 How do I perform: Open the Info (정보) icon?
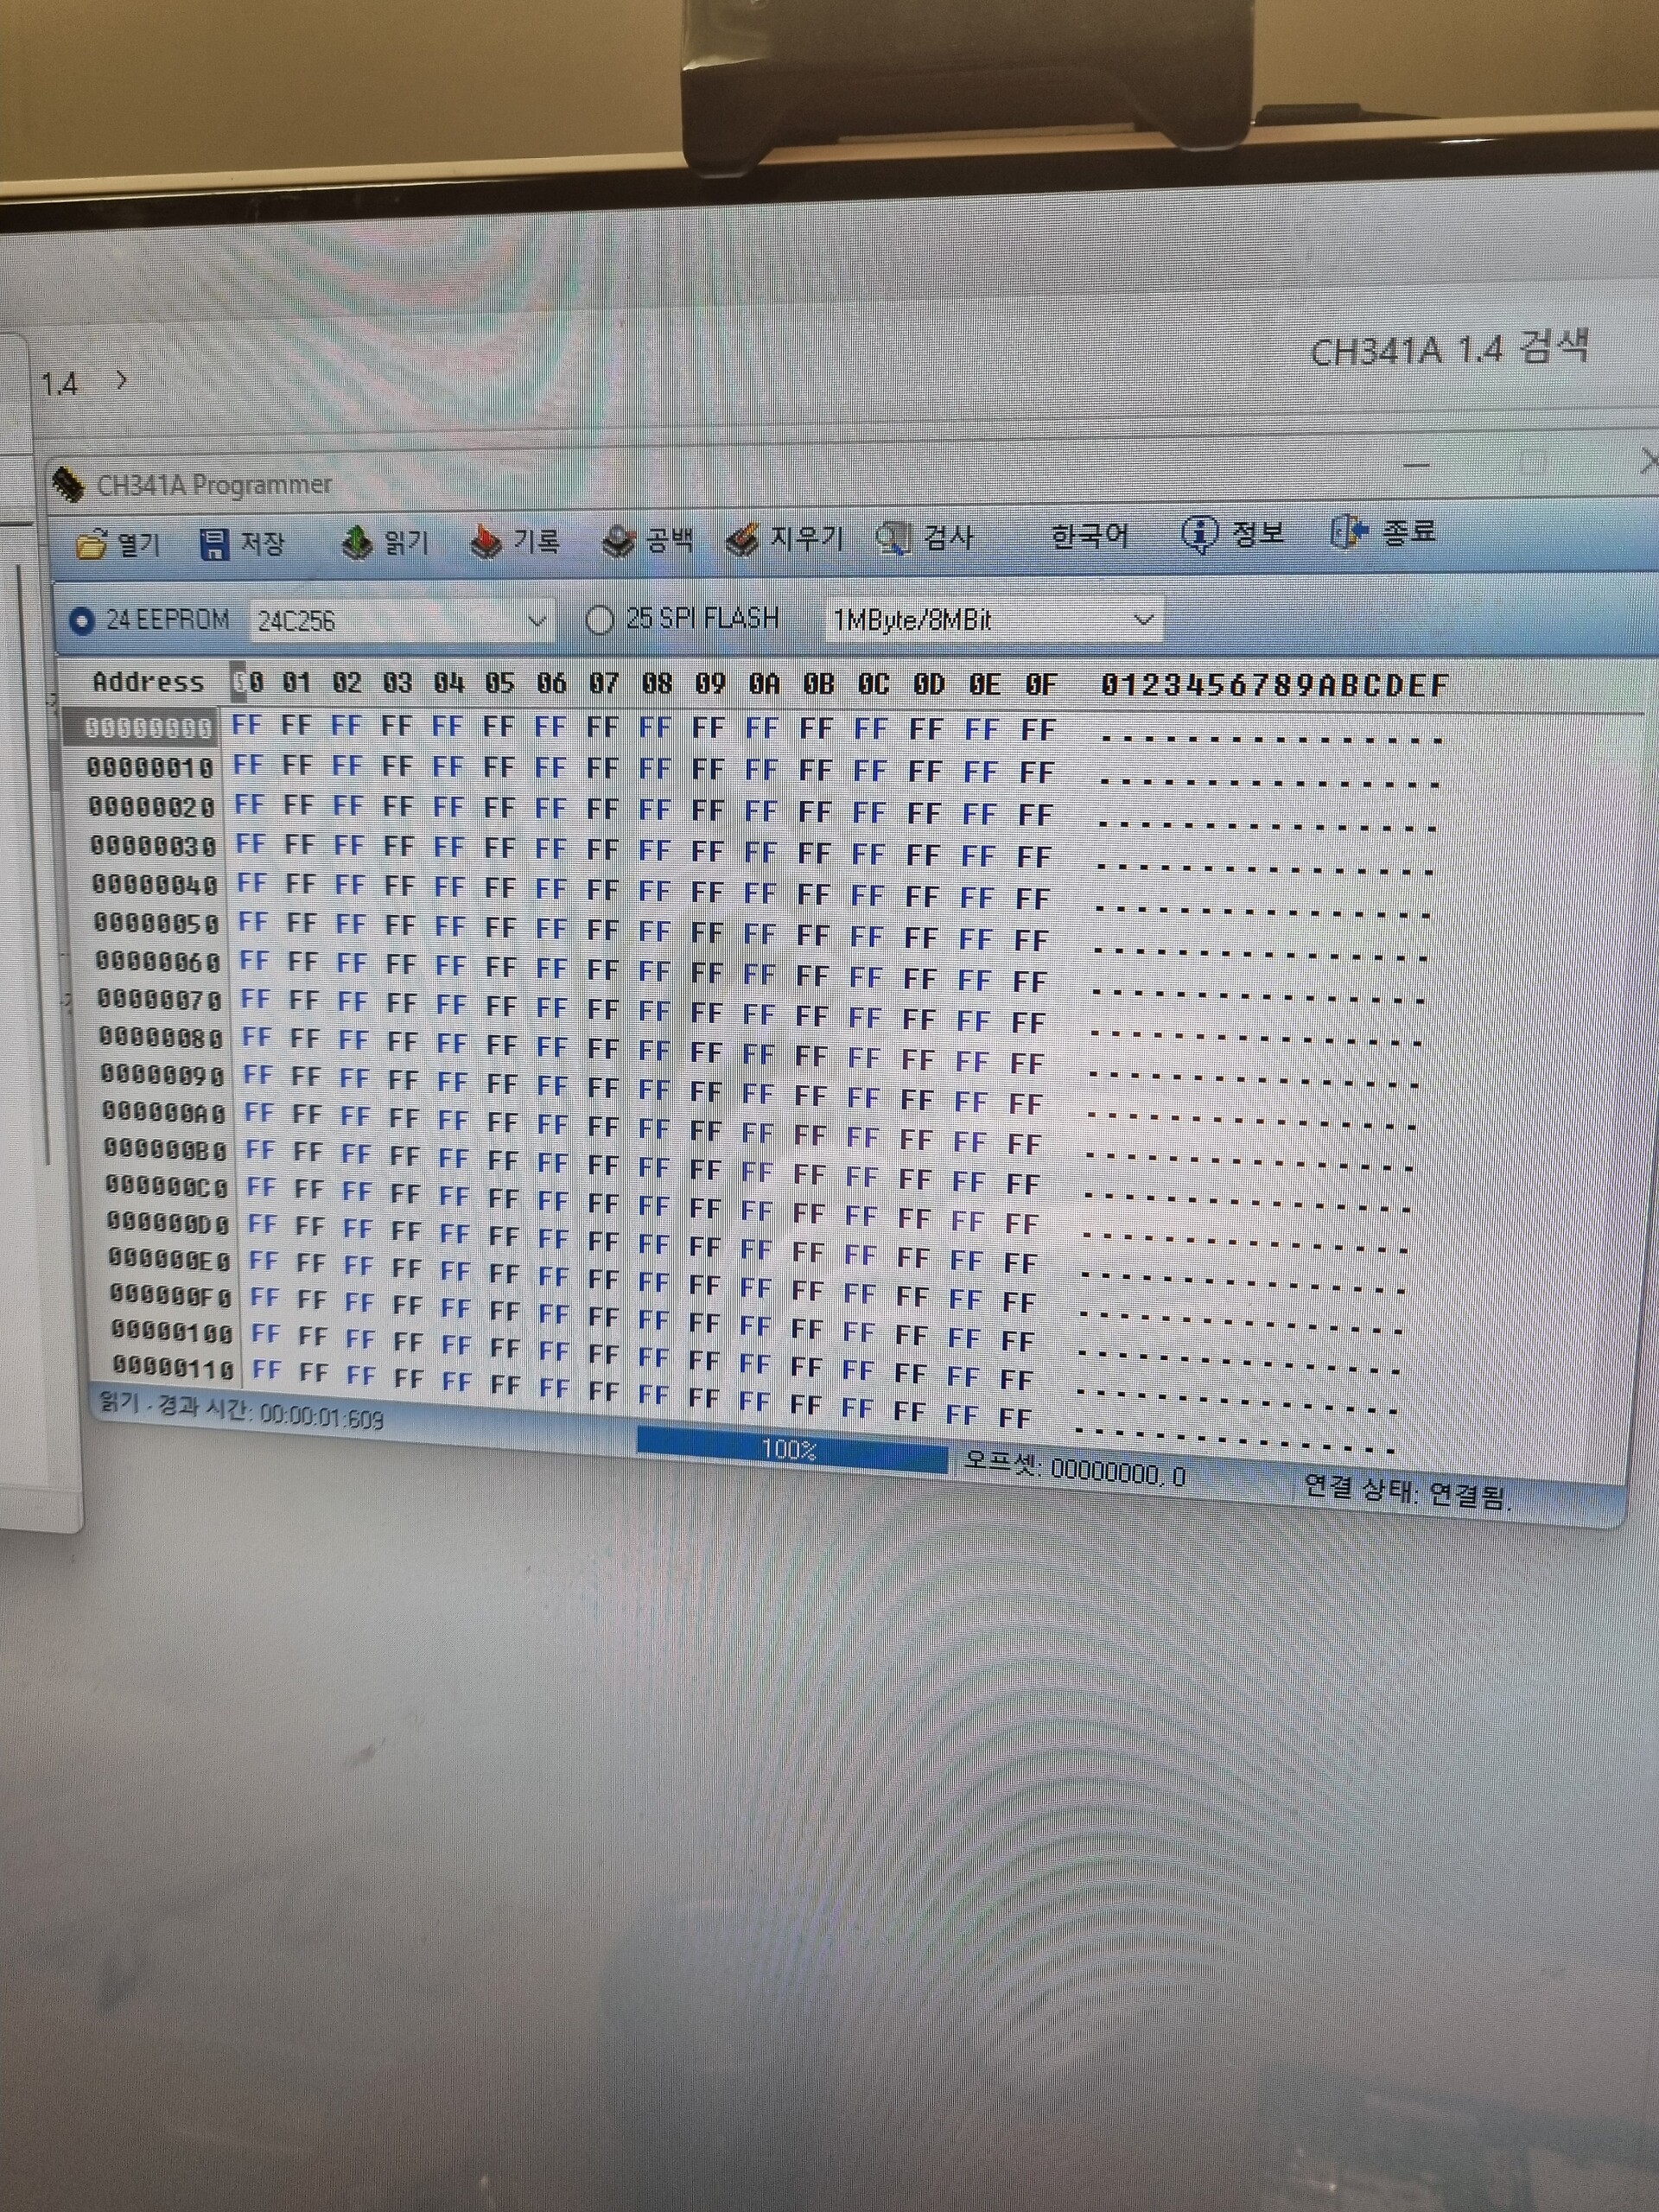point(1199,534)
